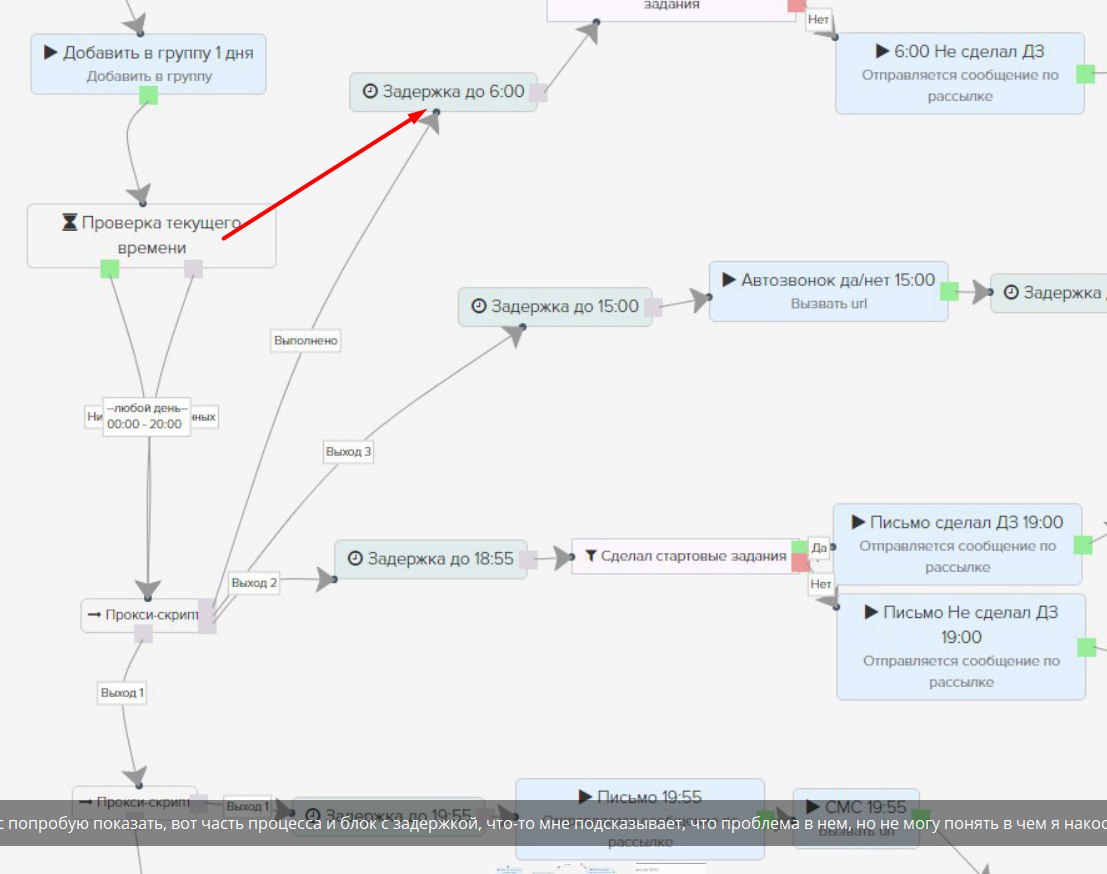Click play icon on 'Письмо Не сделал ДЗ 19:00'

click(x=871, y=612)
